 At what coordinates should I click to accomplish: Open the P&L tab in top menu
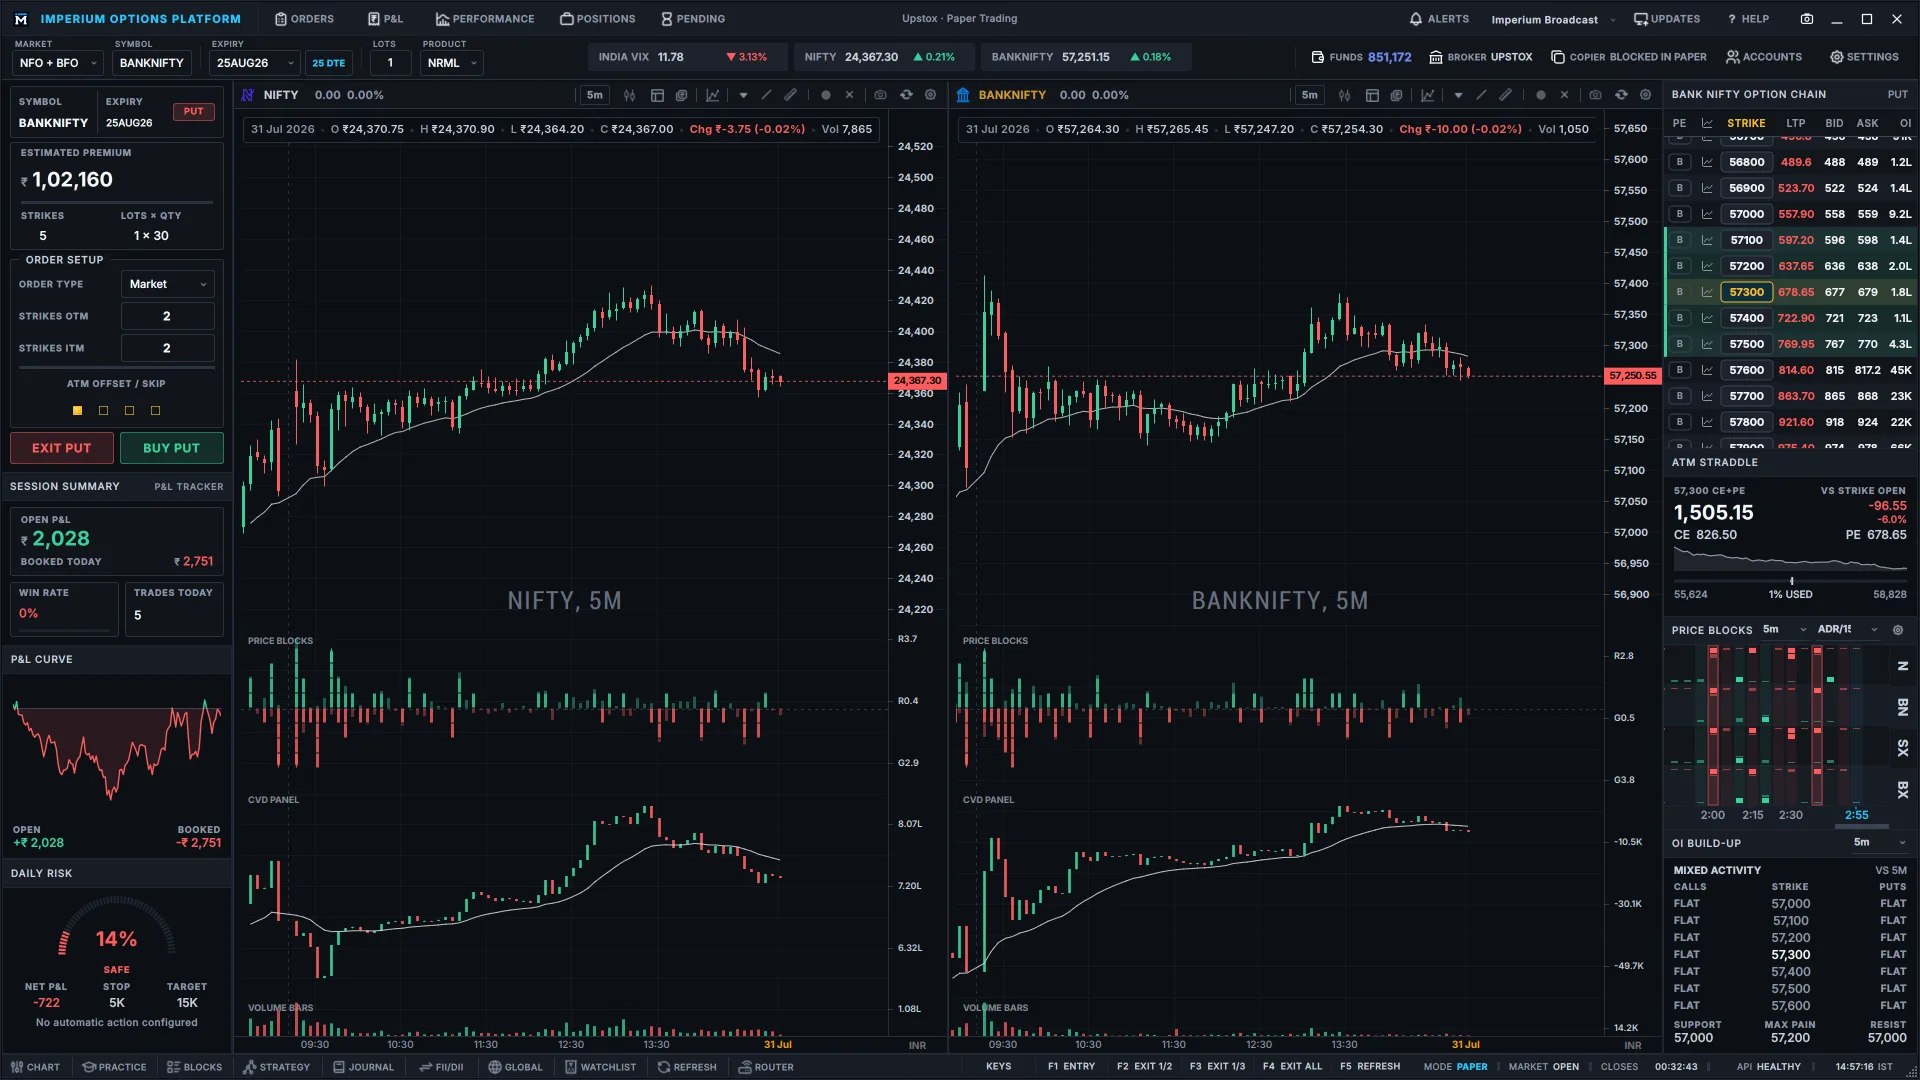pyautogui.click(x=385, y=19)
